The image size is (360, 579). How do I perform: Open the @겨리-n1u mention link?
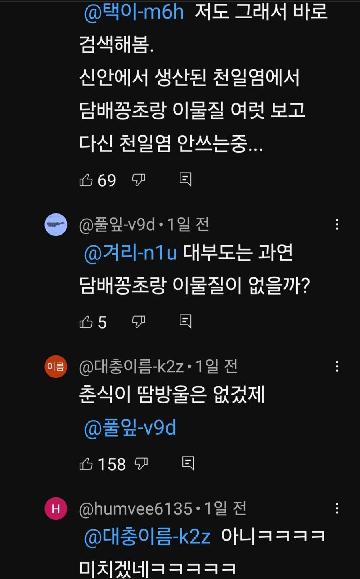tap(130, 253)
